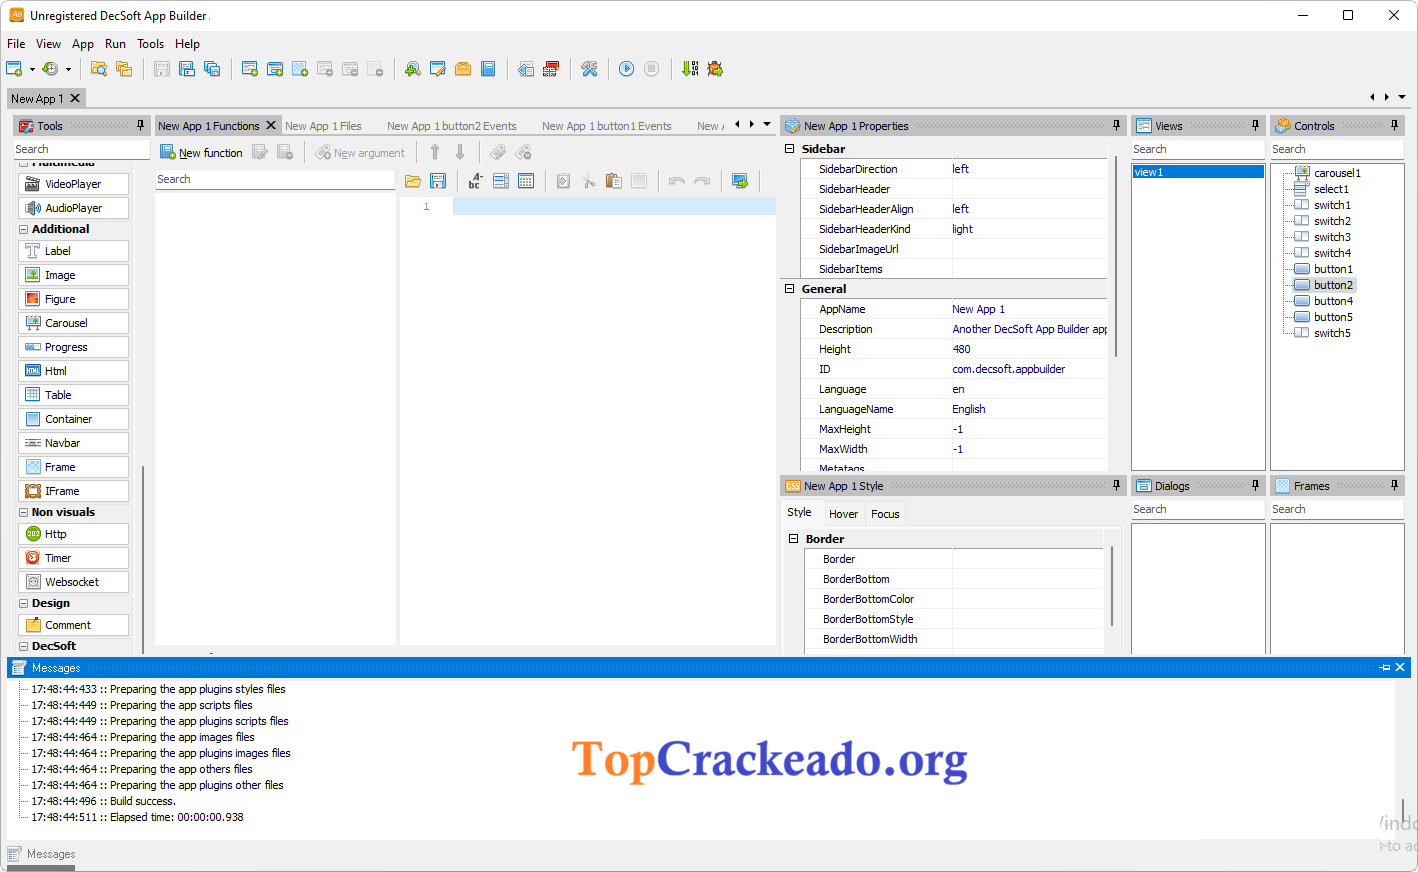Open a file using the folder icon in editor
This screenshot has height=872, width=1418.
[x=413, y=181]
